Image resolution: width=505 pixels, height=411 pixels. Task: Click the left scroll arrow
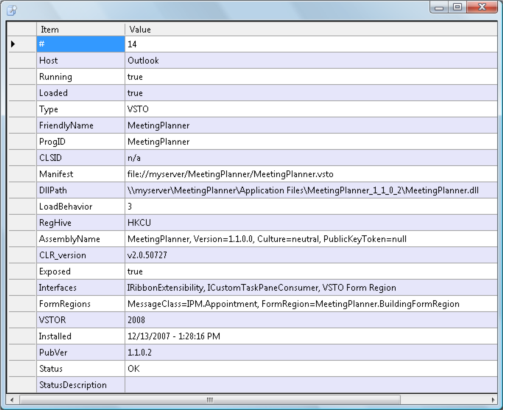[x=12, y=399]
